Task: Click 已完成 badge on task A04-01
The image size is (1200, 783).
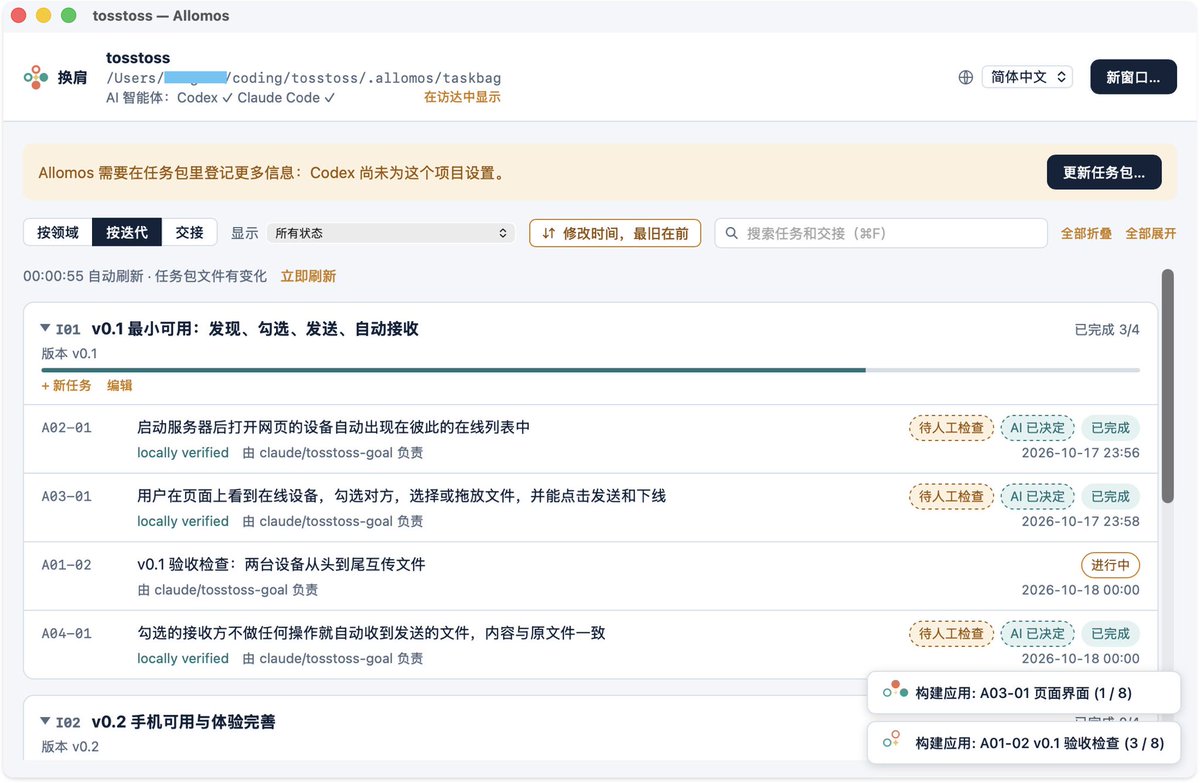Action: (1110, 633)
